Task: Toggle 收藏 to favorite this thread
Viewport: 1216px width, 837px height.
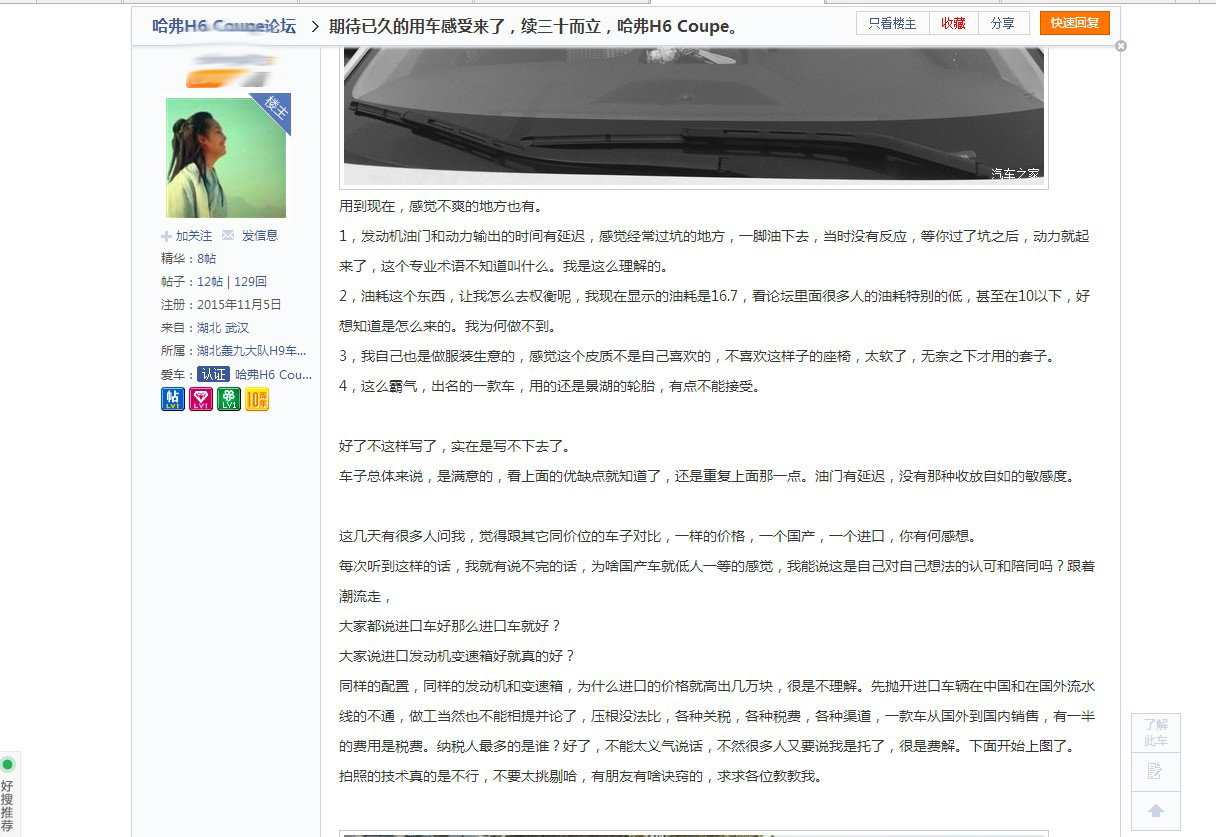Action: click(x=952, y=22)
